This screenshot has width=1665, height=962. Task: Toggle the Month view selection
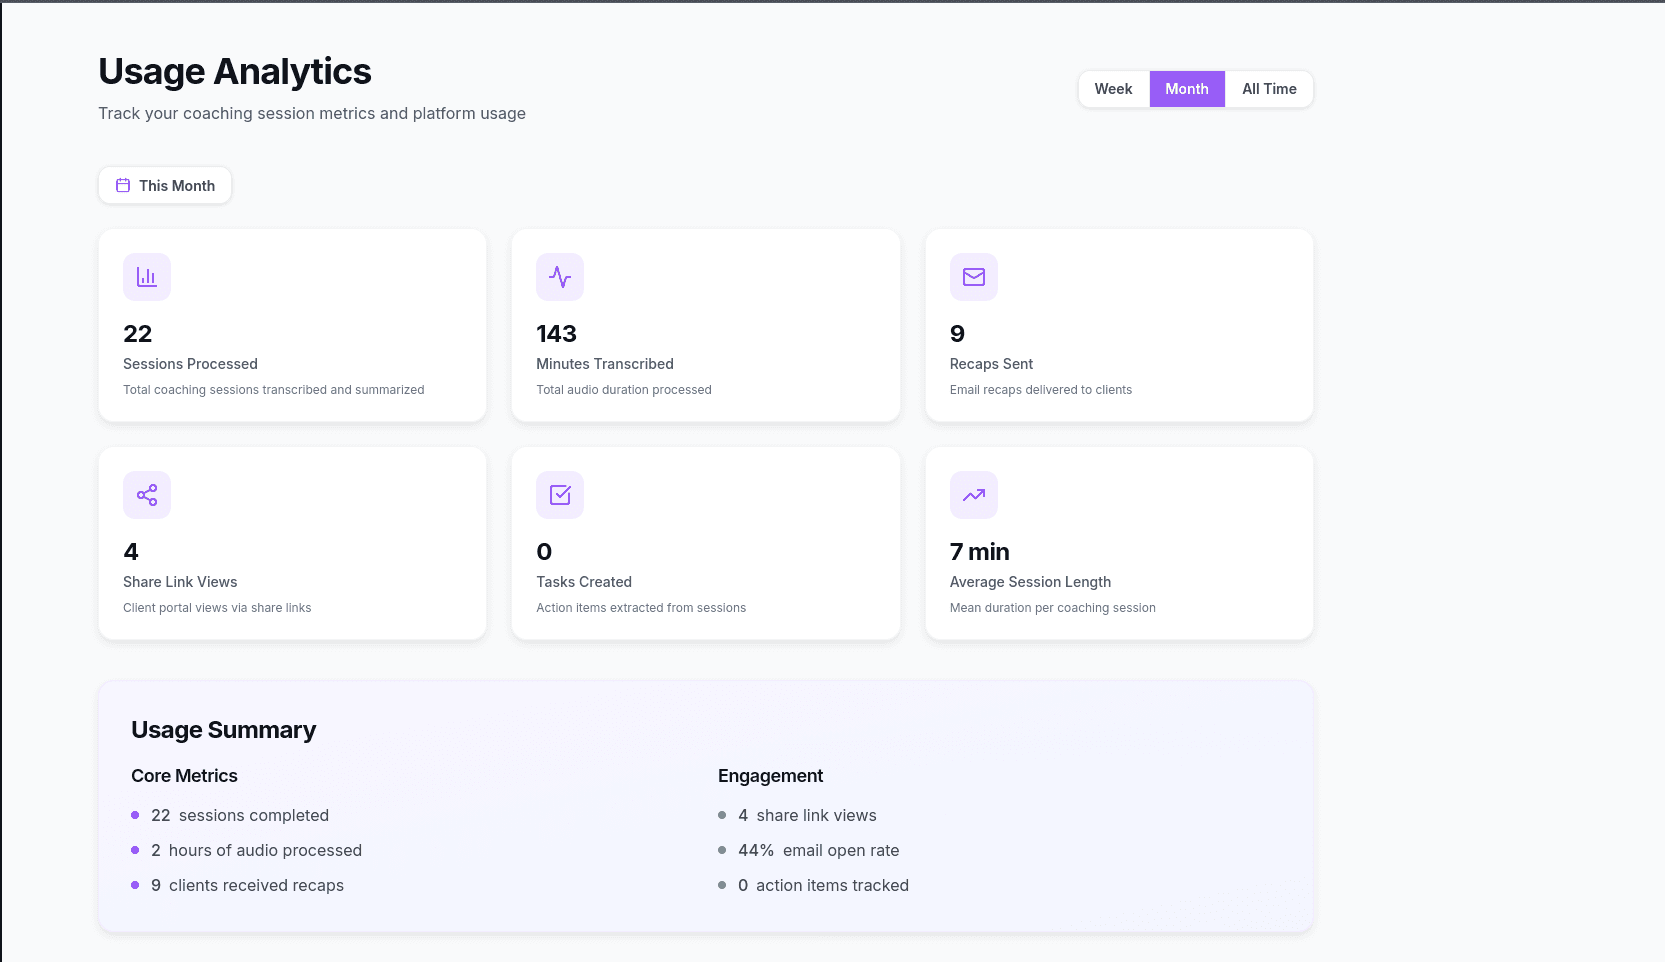[x=1186, y=88]
